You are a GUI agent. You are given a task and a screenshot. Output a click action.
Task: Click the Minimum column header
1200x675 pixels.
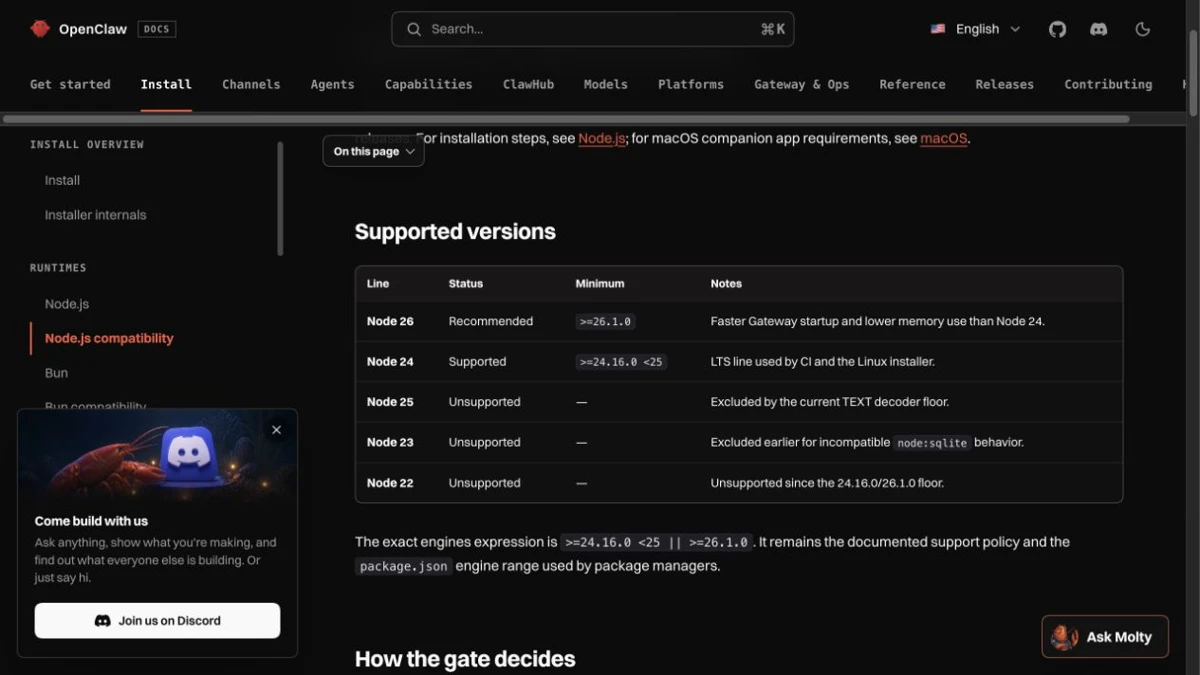(x=600, y=284)
